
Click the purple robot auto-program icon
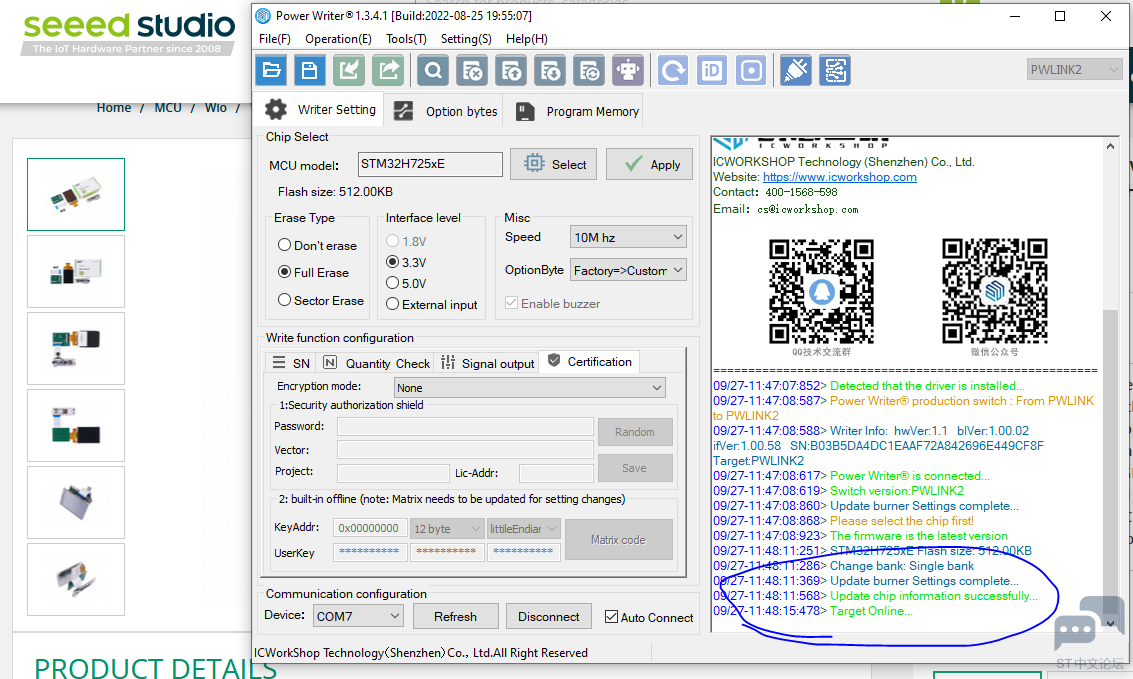coord(628,70)
